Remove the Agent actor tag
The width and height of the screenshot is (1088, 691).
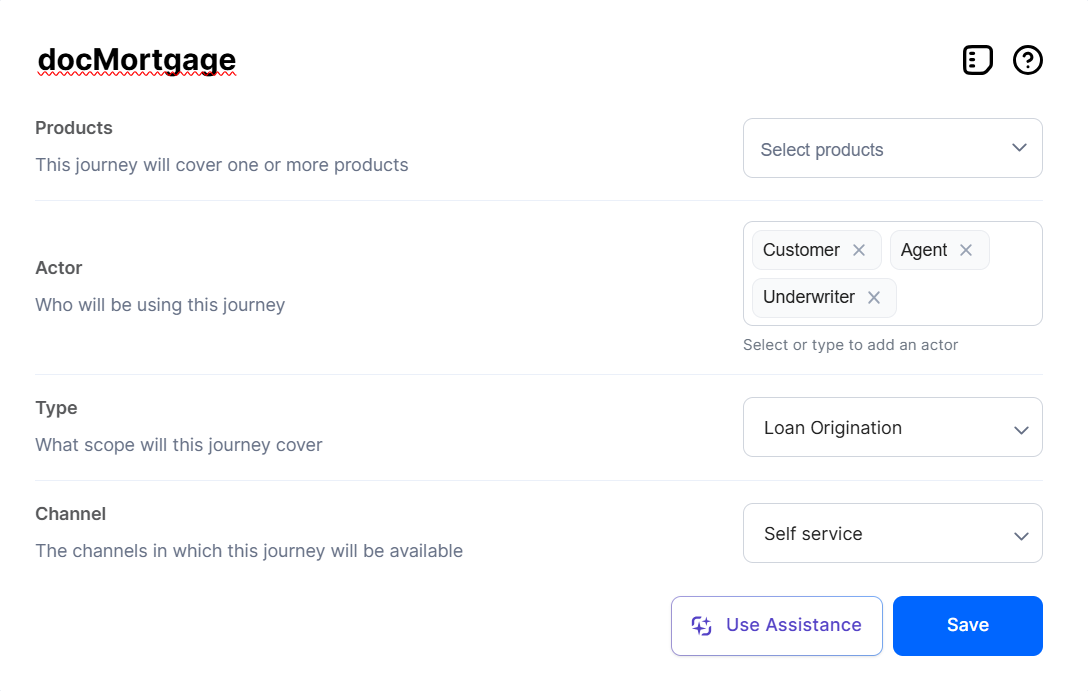pyautogui.click(x=966, y=250)
